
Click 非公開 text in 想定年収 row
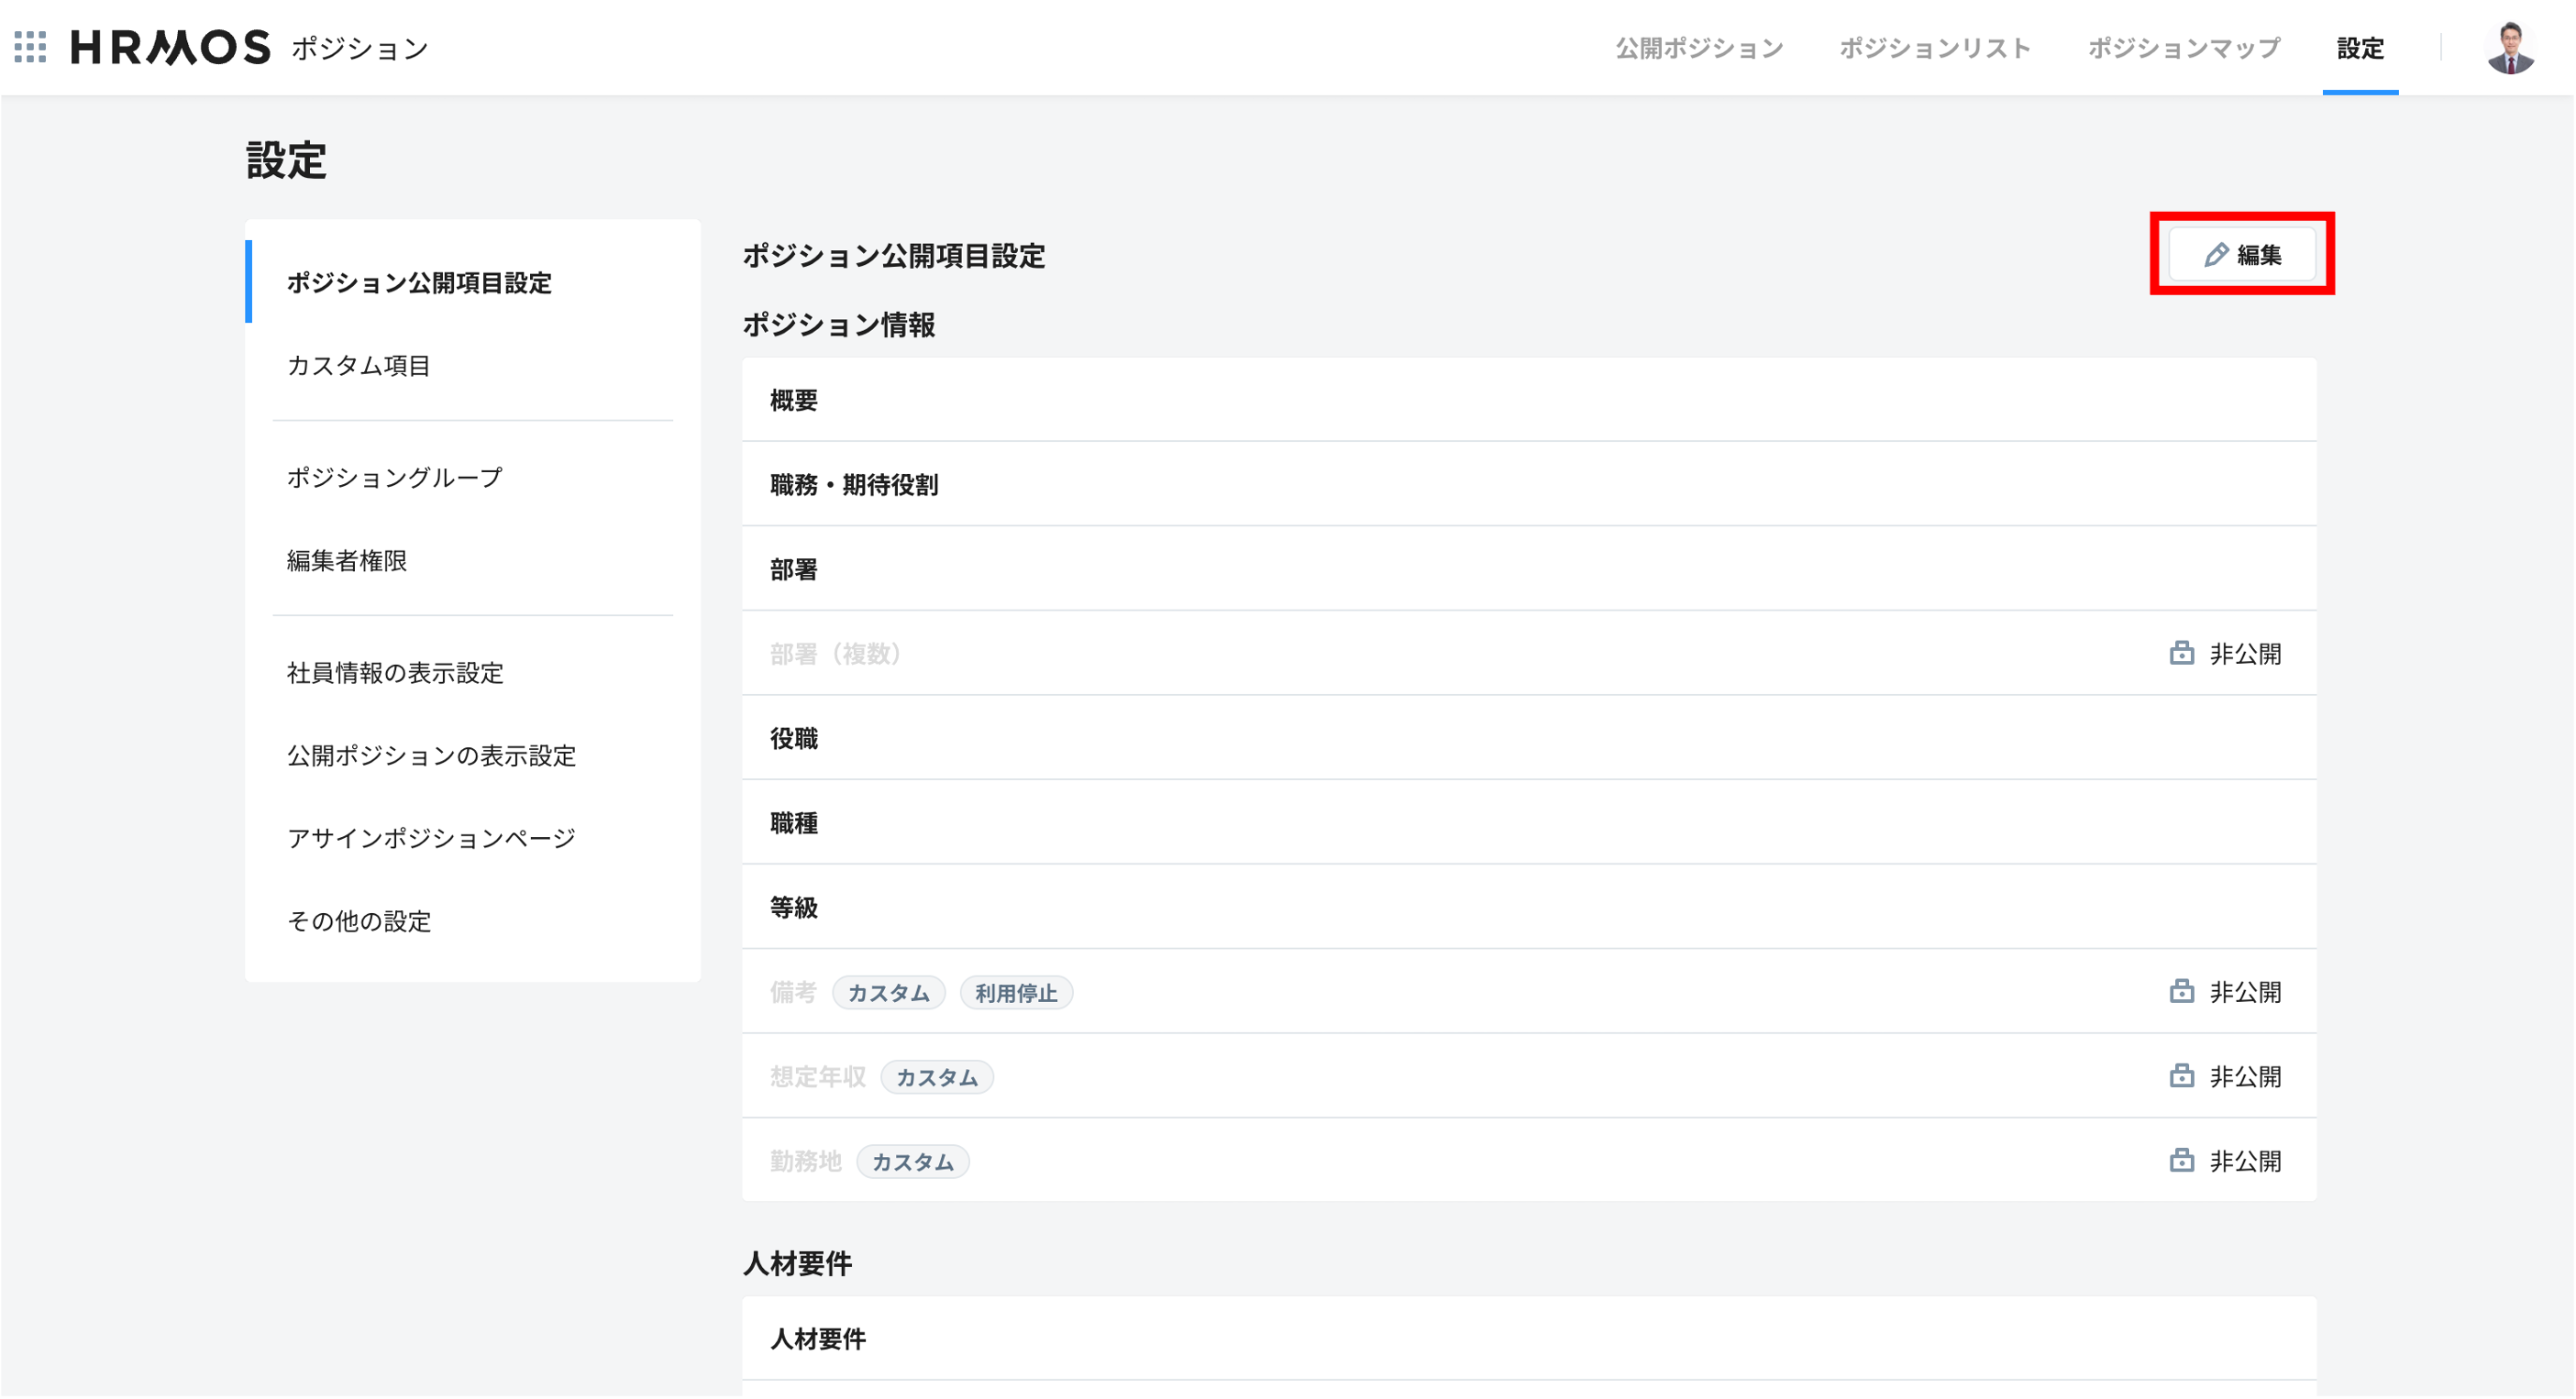[x=2246, y=1078]
